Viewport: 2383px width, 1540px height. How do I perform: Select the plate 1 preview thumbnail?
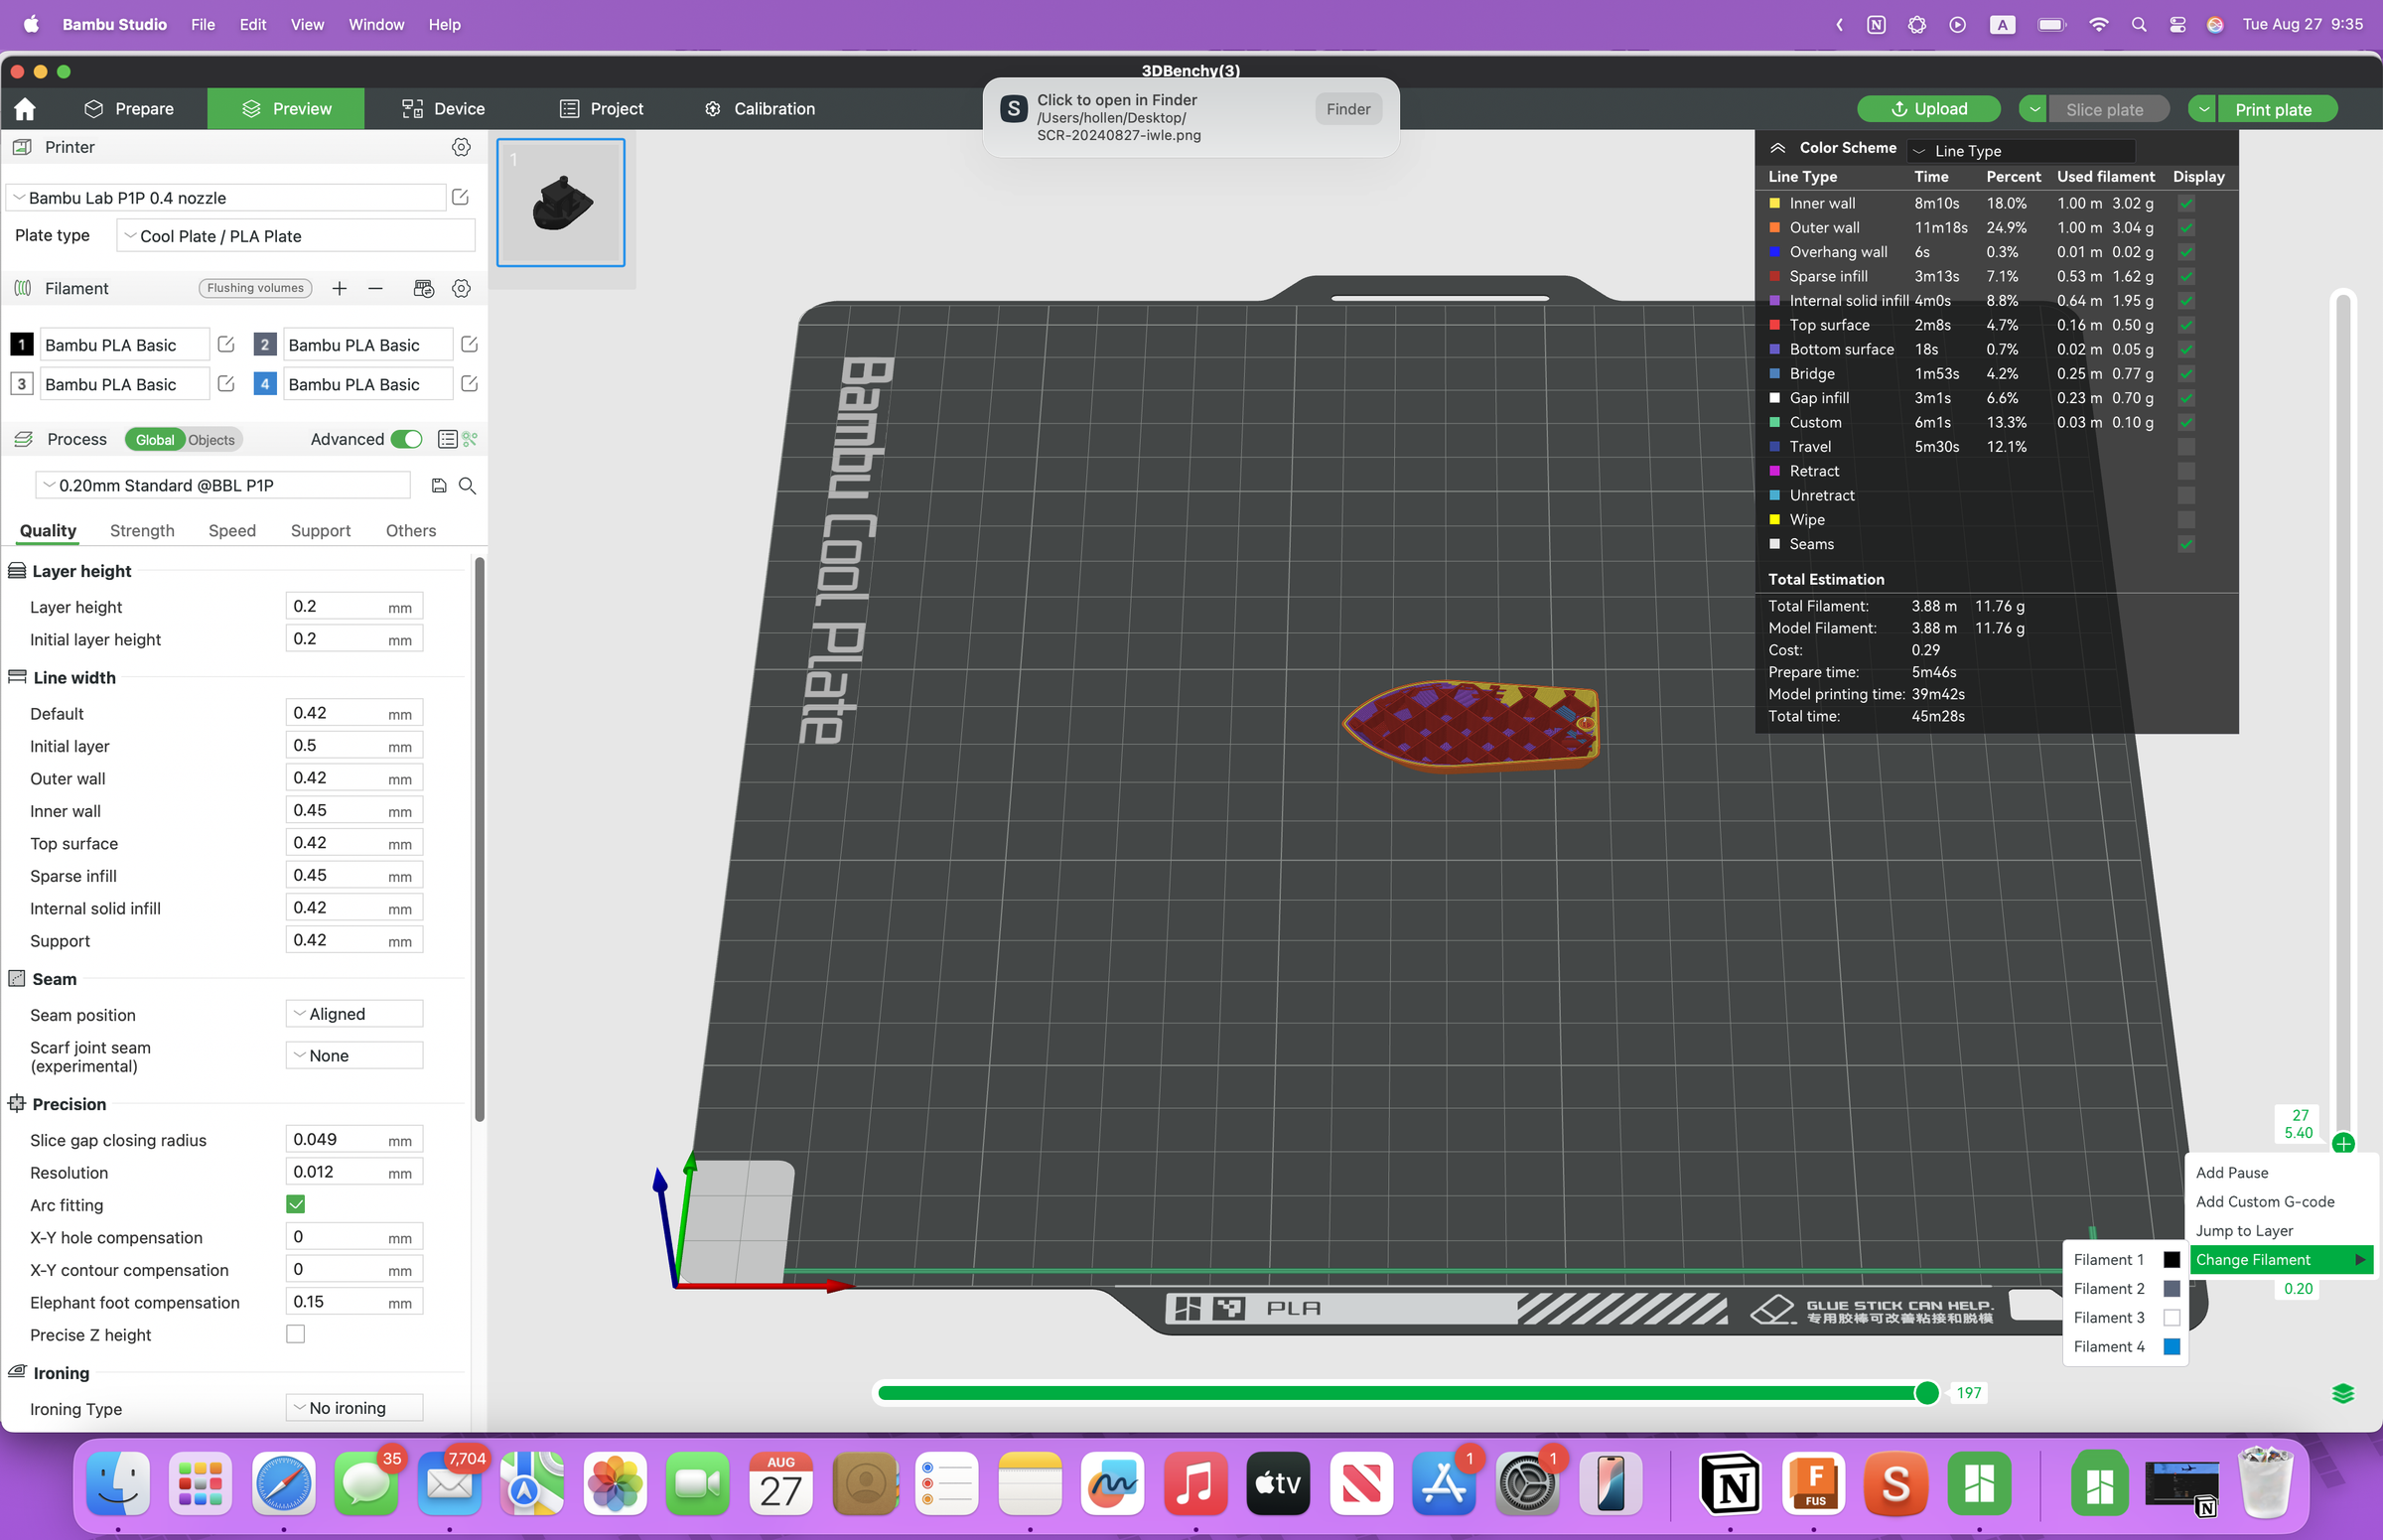click(x=561, y=202)
